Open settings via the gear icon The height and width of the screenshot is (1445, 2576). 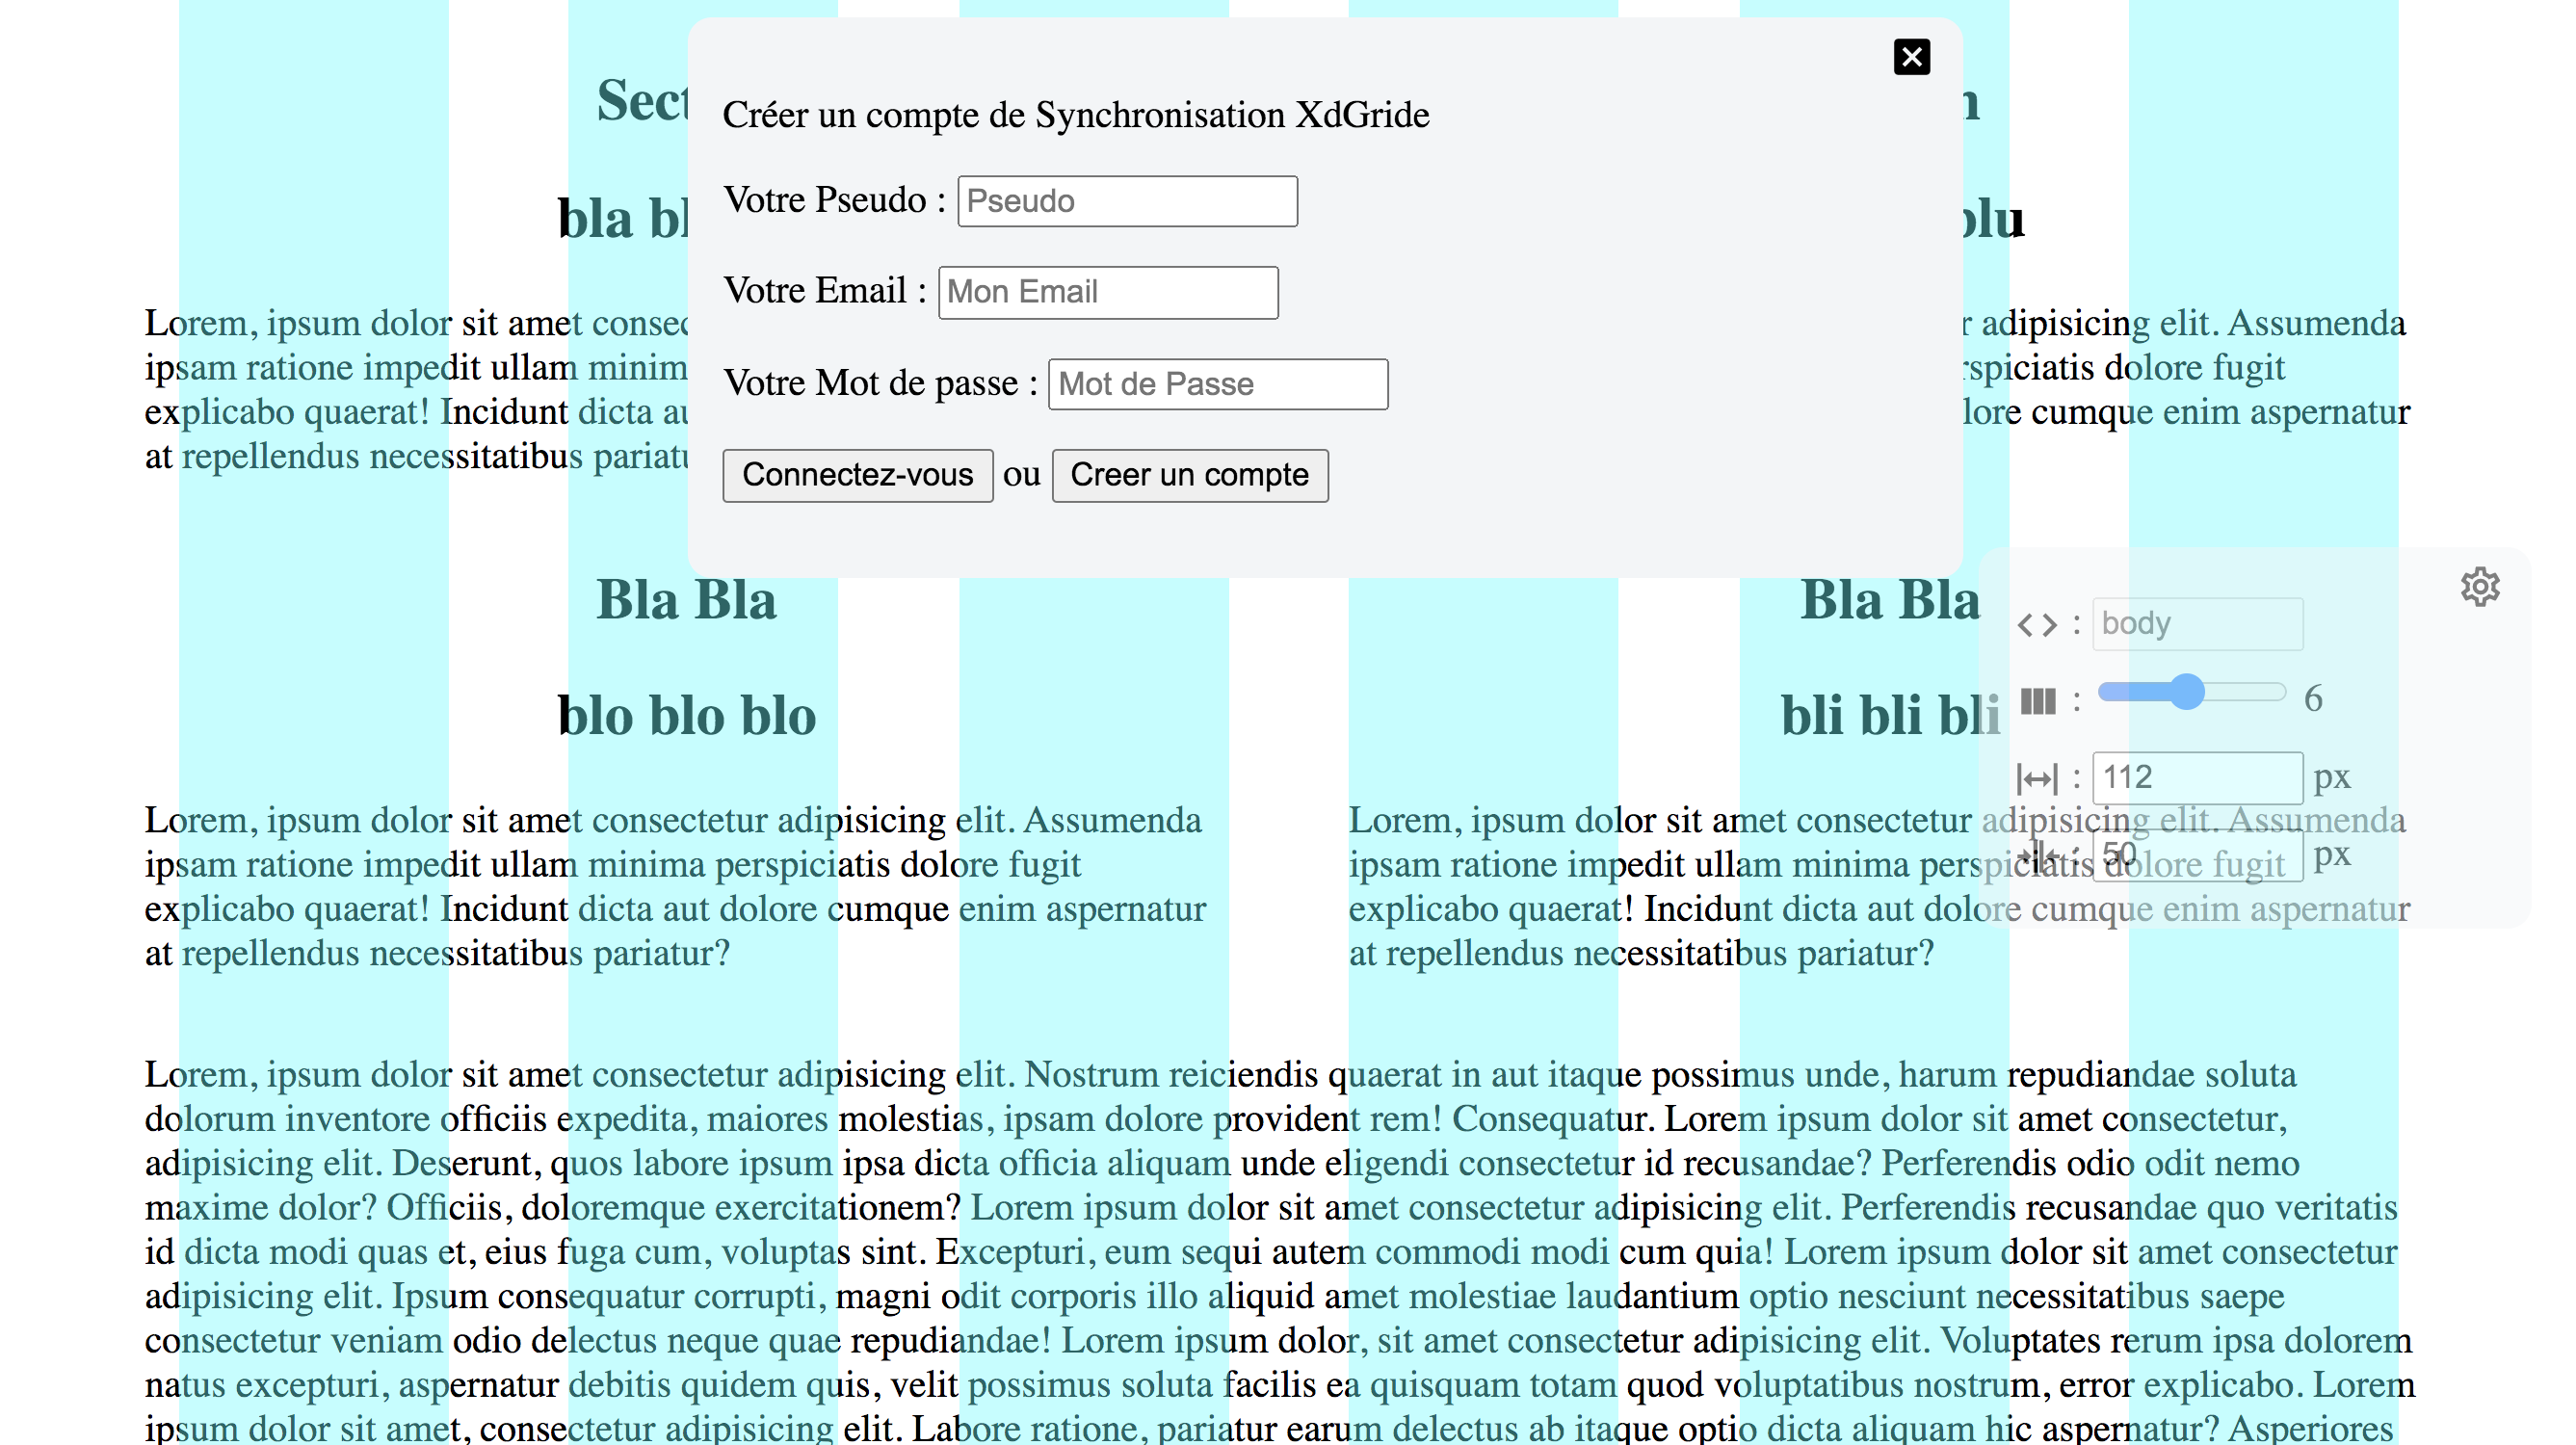click(2479, 587)
